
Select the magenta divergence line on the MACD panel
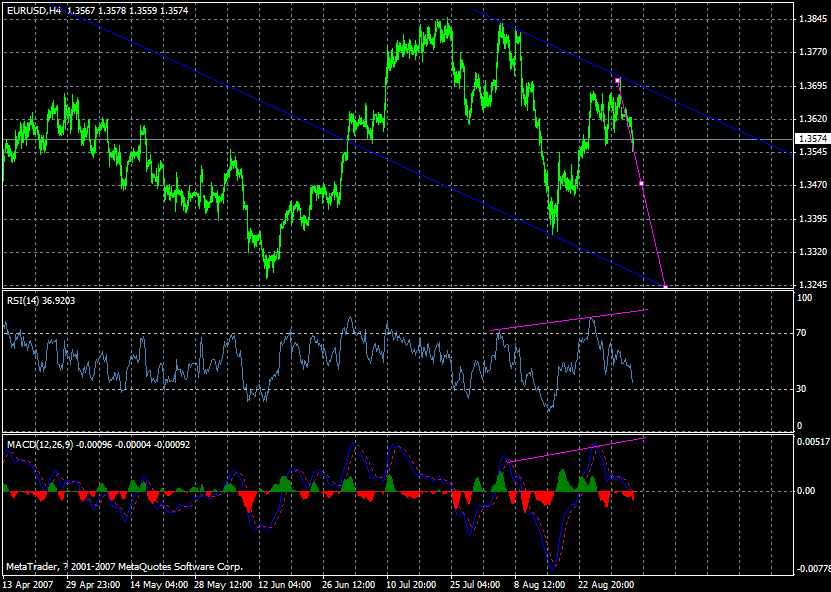coord(577,450)
